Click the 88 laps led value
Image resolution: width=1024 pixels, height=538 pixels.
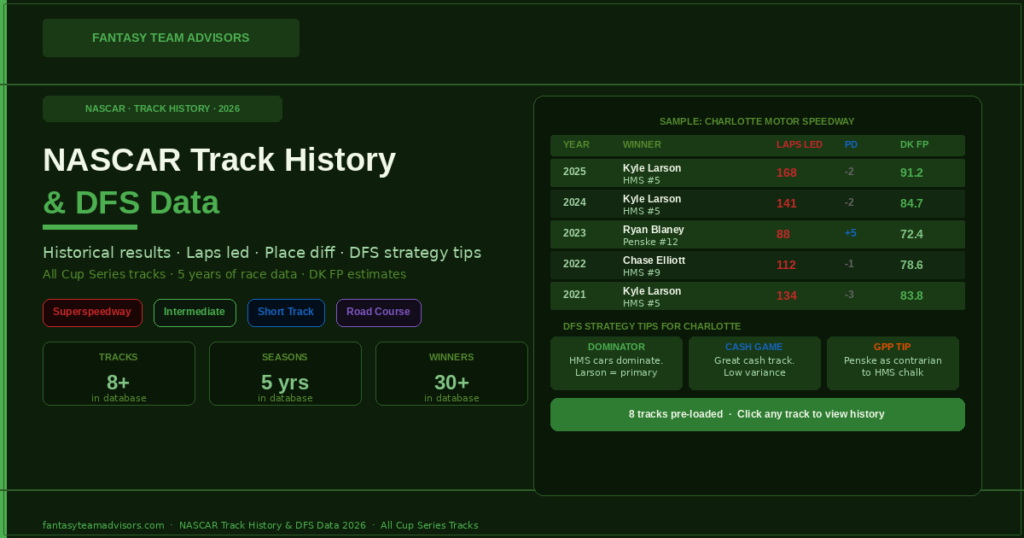(783, 234)
